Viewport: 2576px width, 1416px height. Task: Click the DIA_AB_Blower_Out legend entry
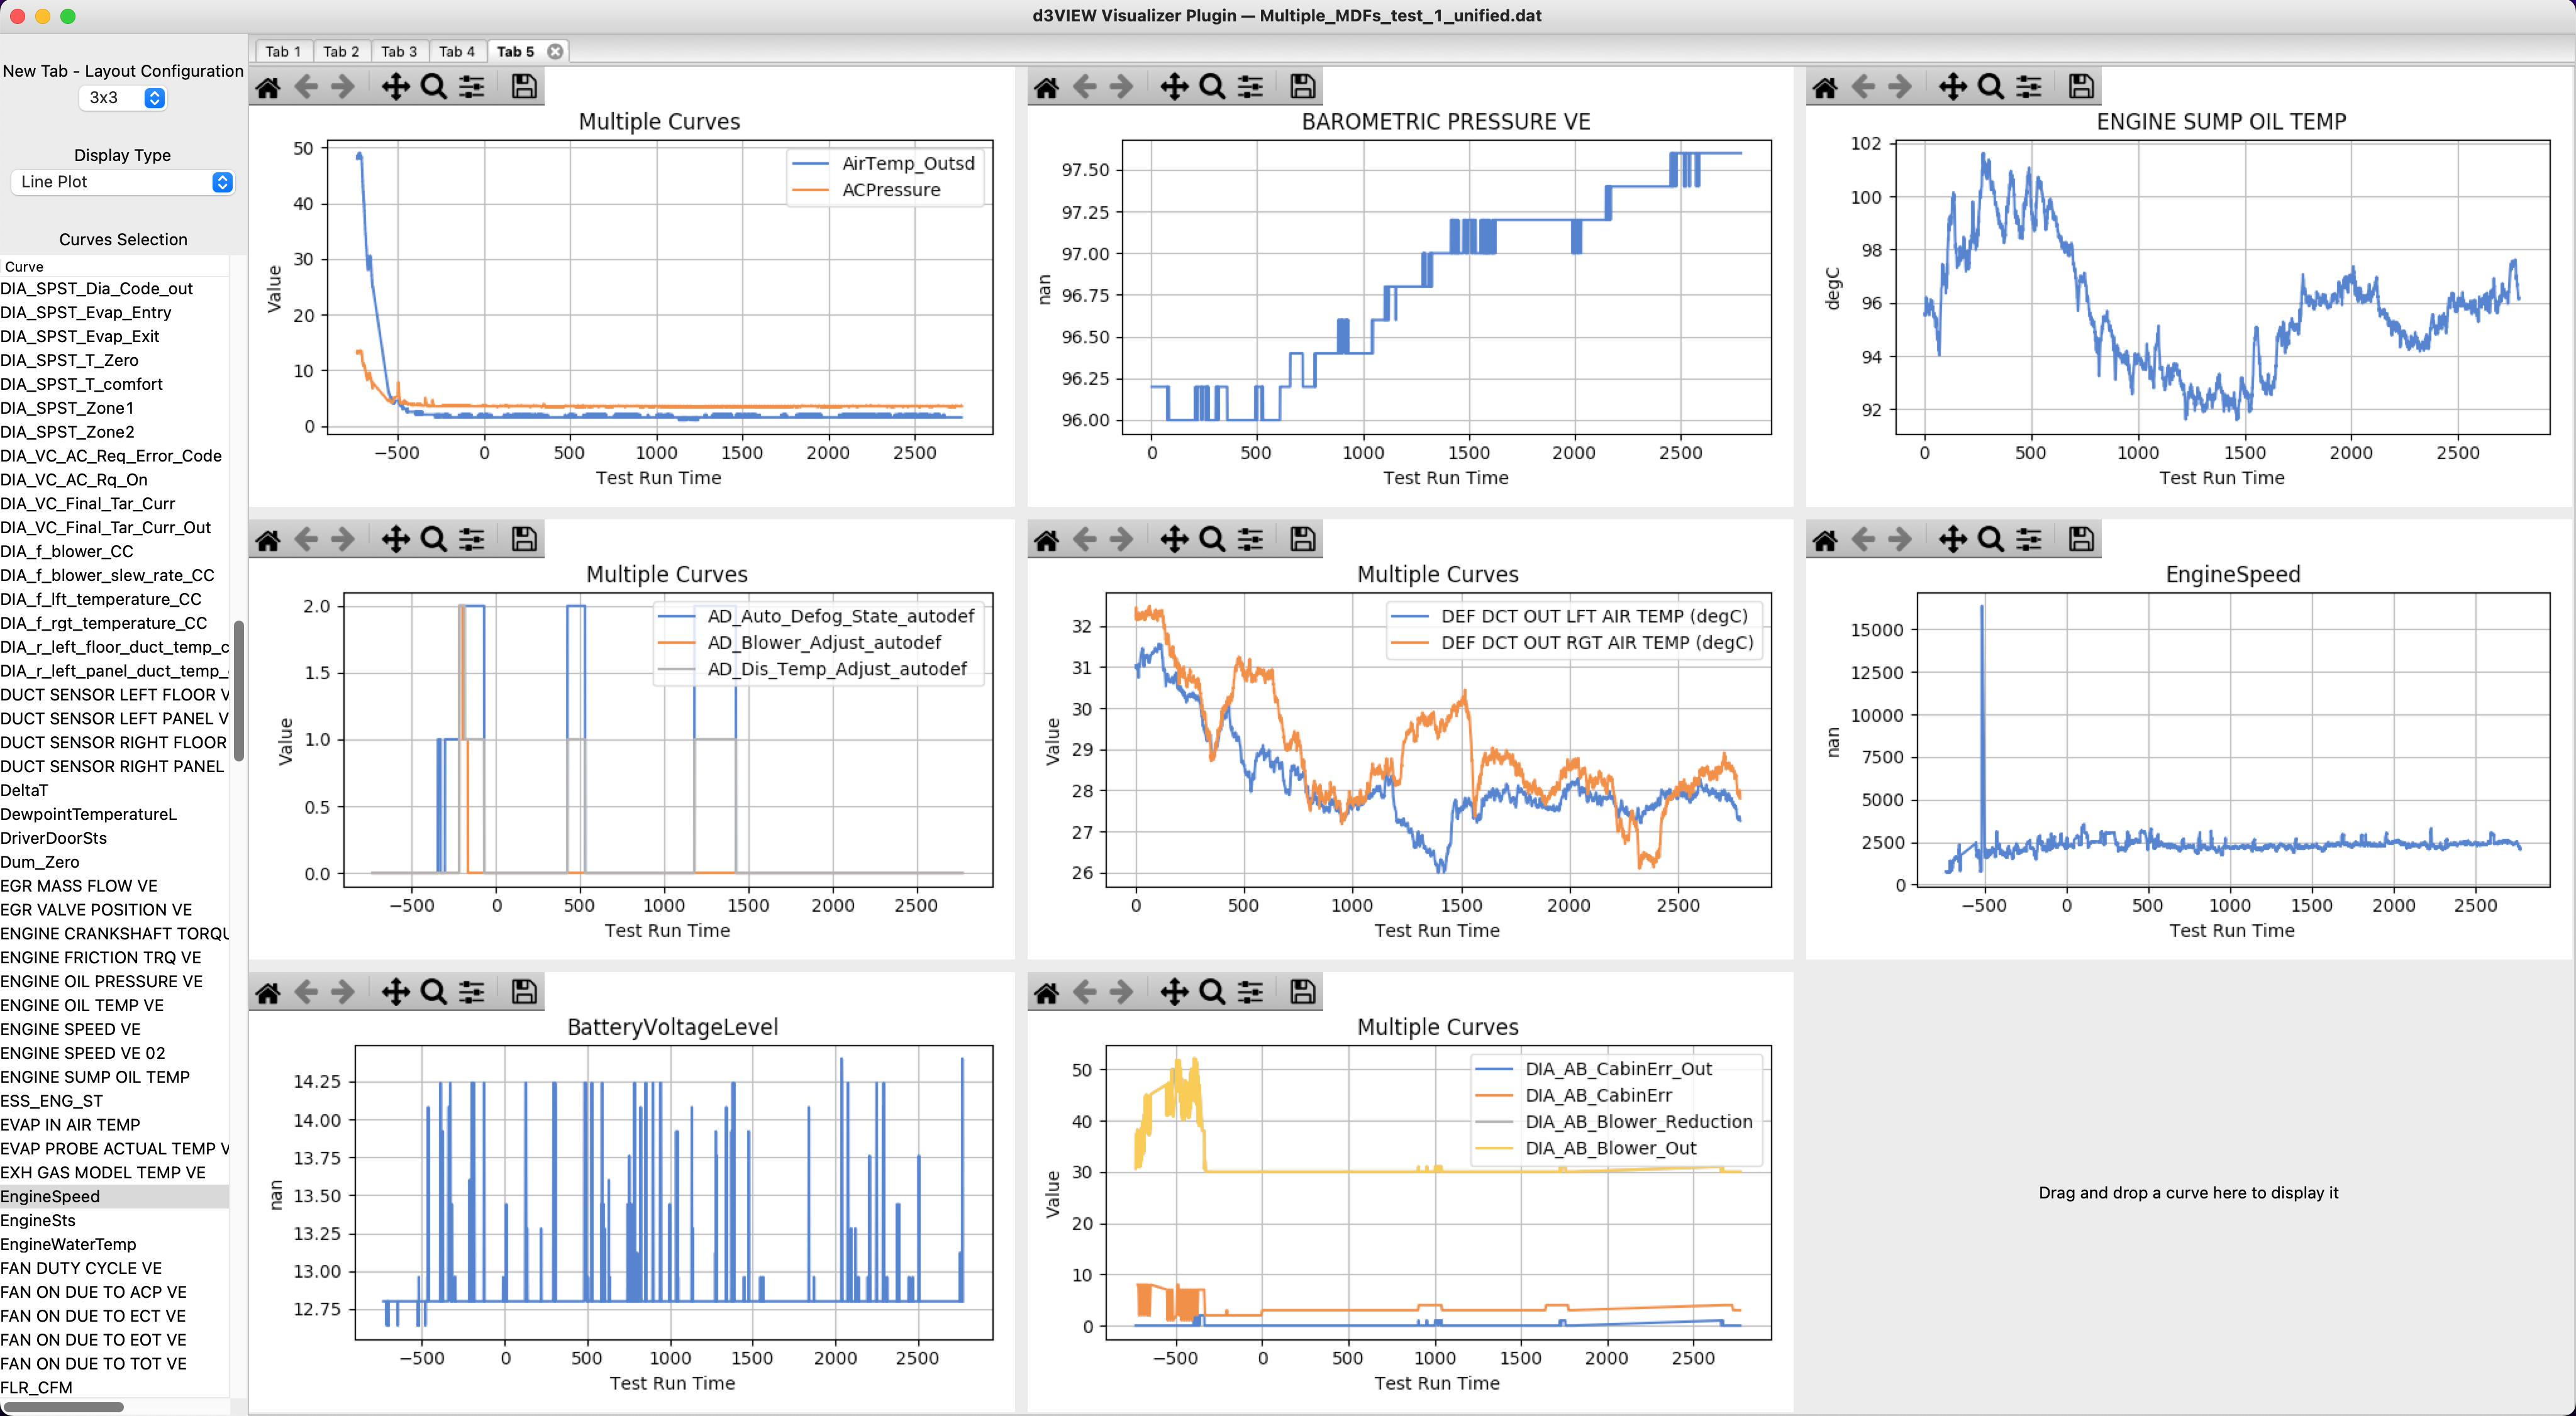[x=1610, y=1148]
